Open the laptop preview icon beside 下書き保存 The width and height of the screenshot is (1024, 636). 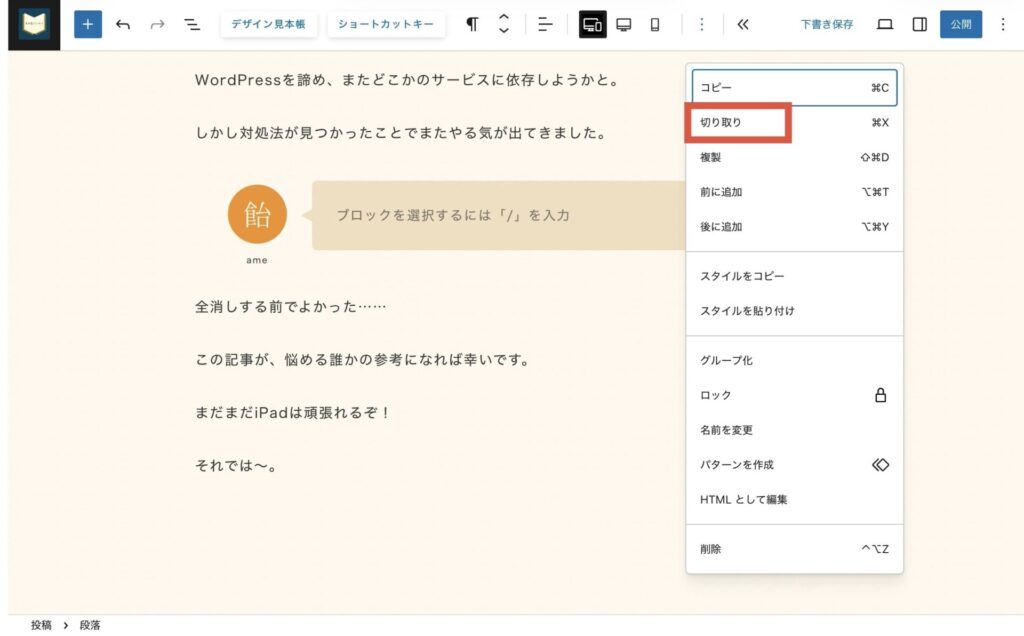click(x=885, y=24)
